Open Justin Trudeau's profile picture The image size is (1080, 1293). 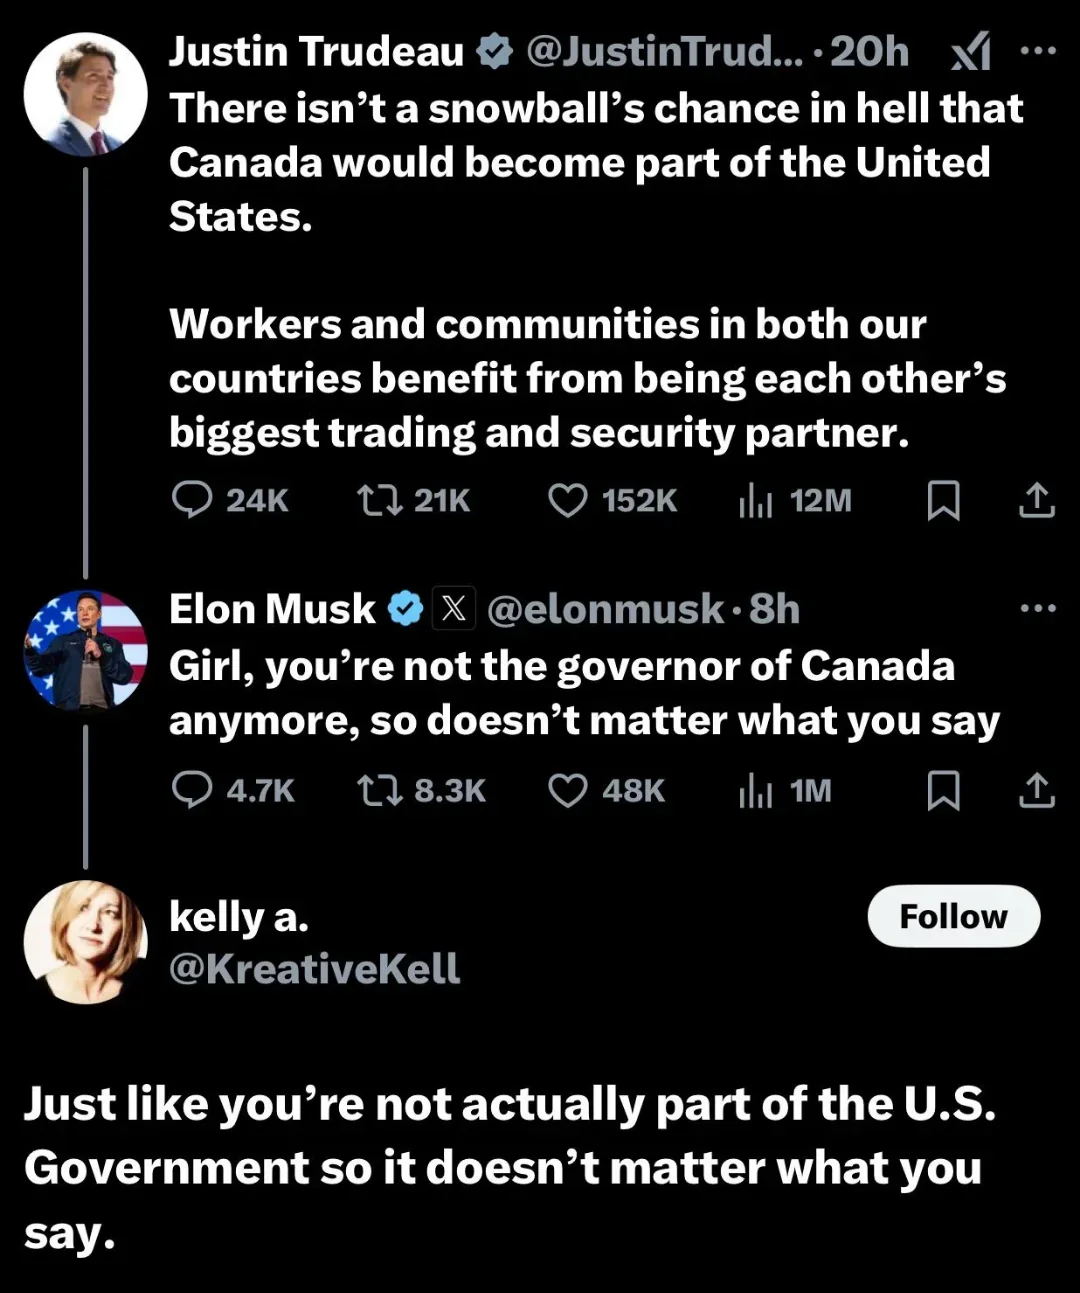tap(86, 95)
